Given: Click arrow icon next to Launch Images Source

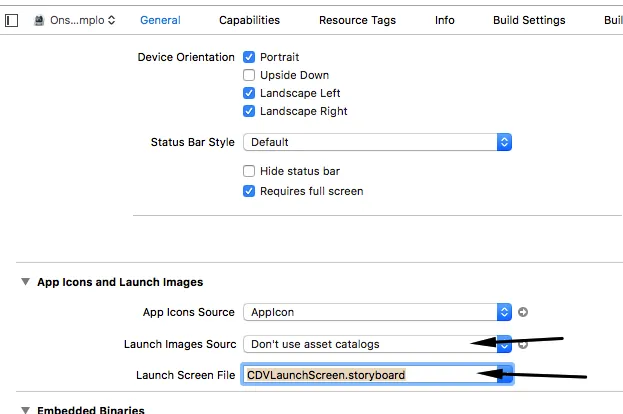Looking at the screenshot, I should [523, 344].
